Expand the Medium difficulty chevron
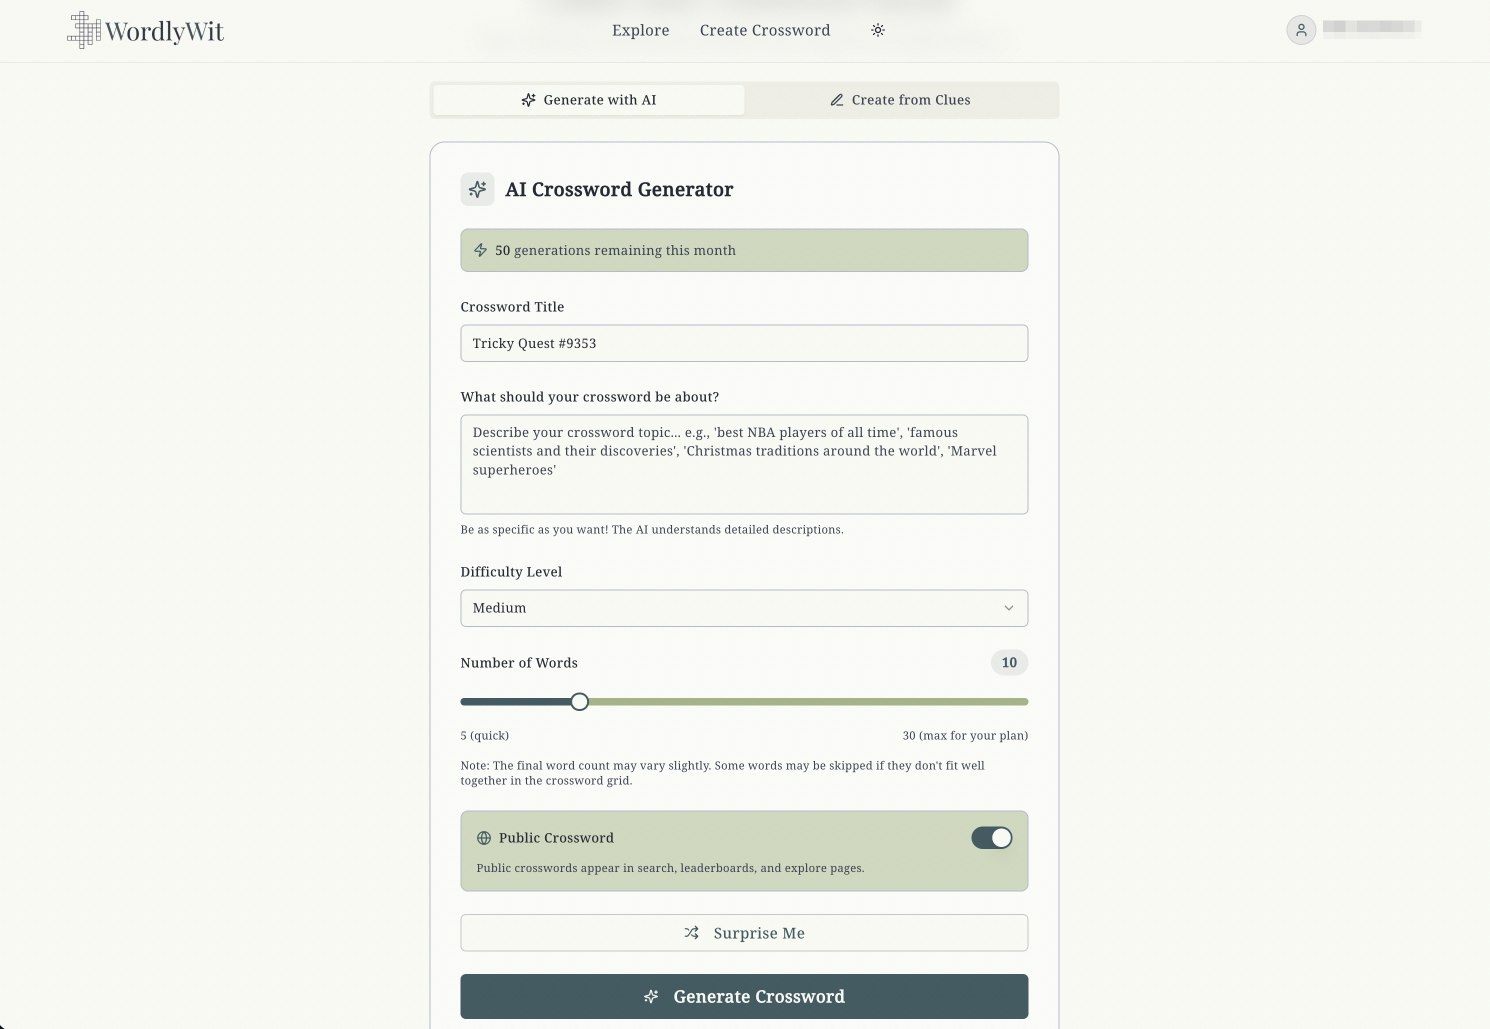The image size is (1490, 1029). click(1010, 608)
